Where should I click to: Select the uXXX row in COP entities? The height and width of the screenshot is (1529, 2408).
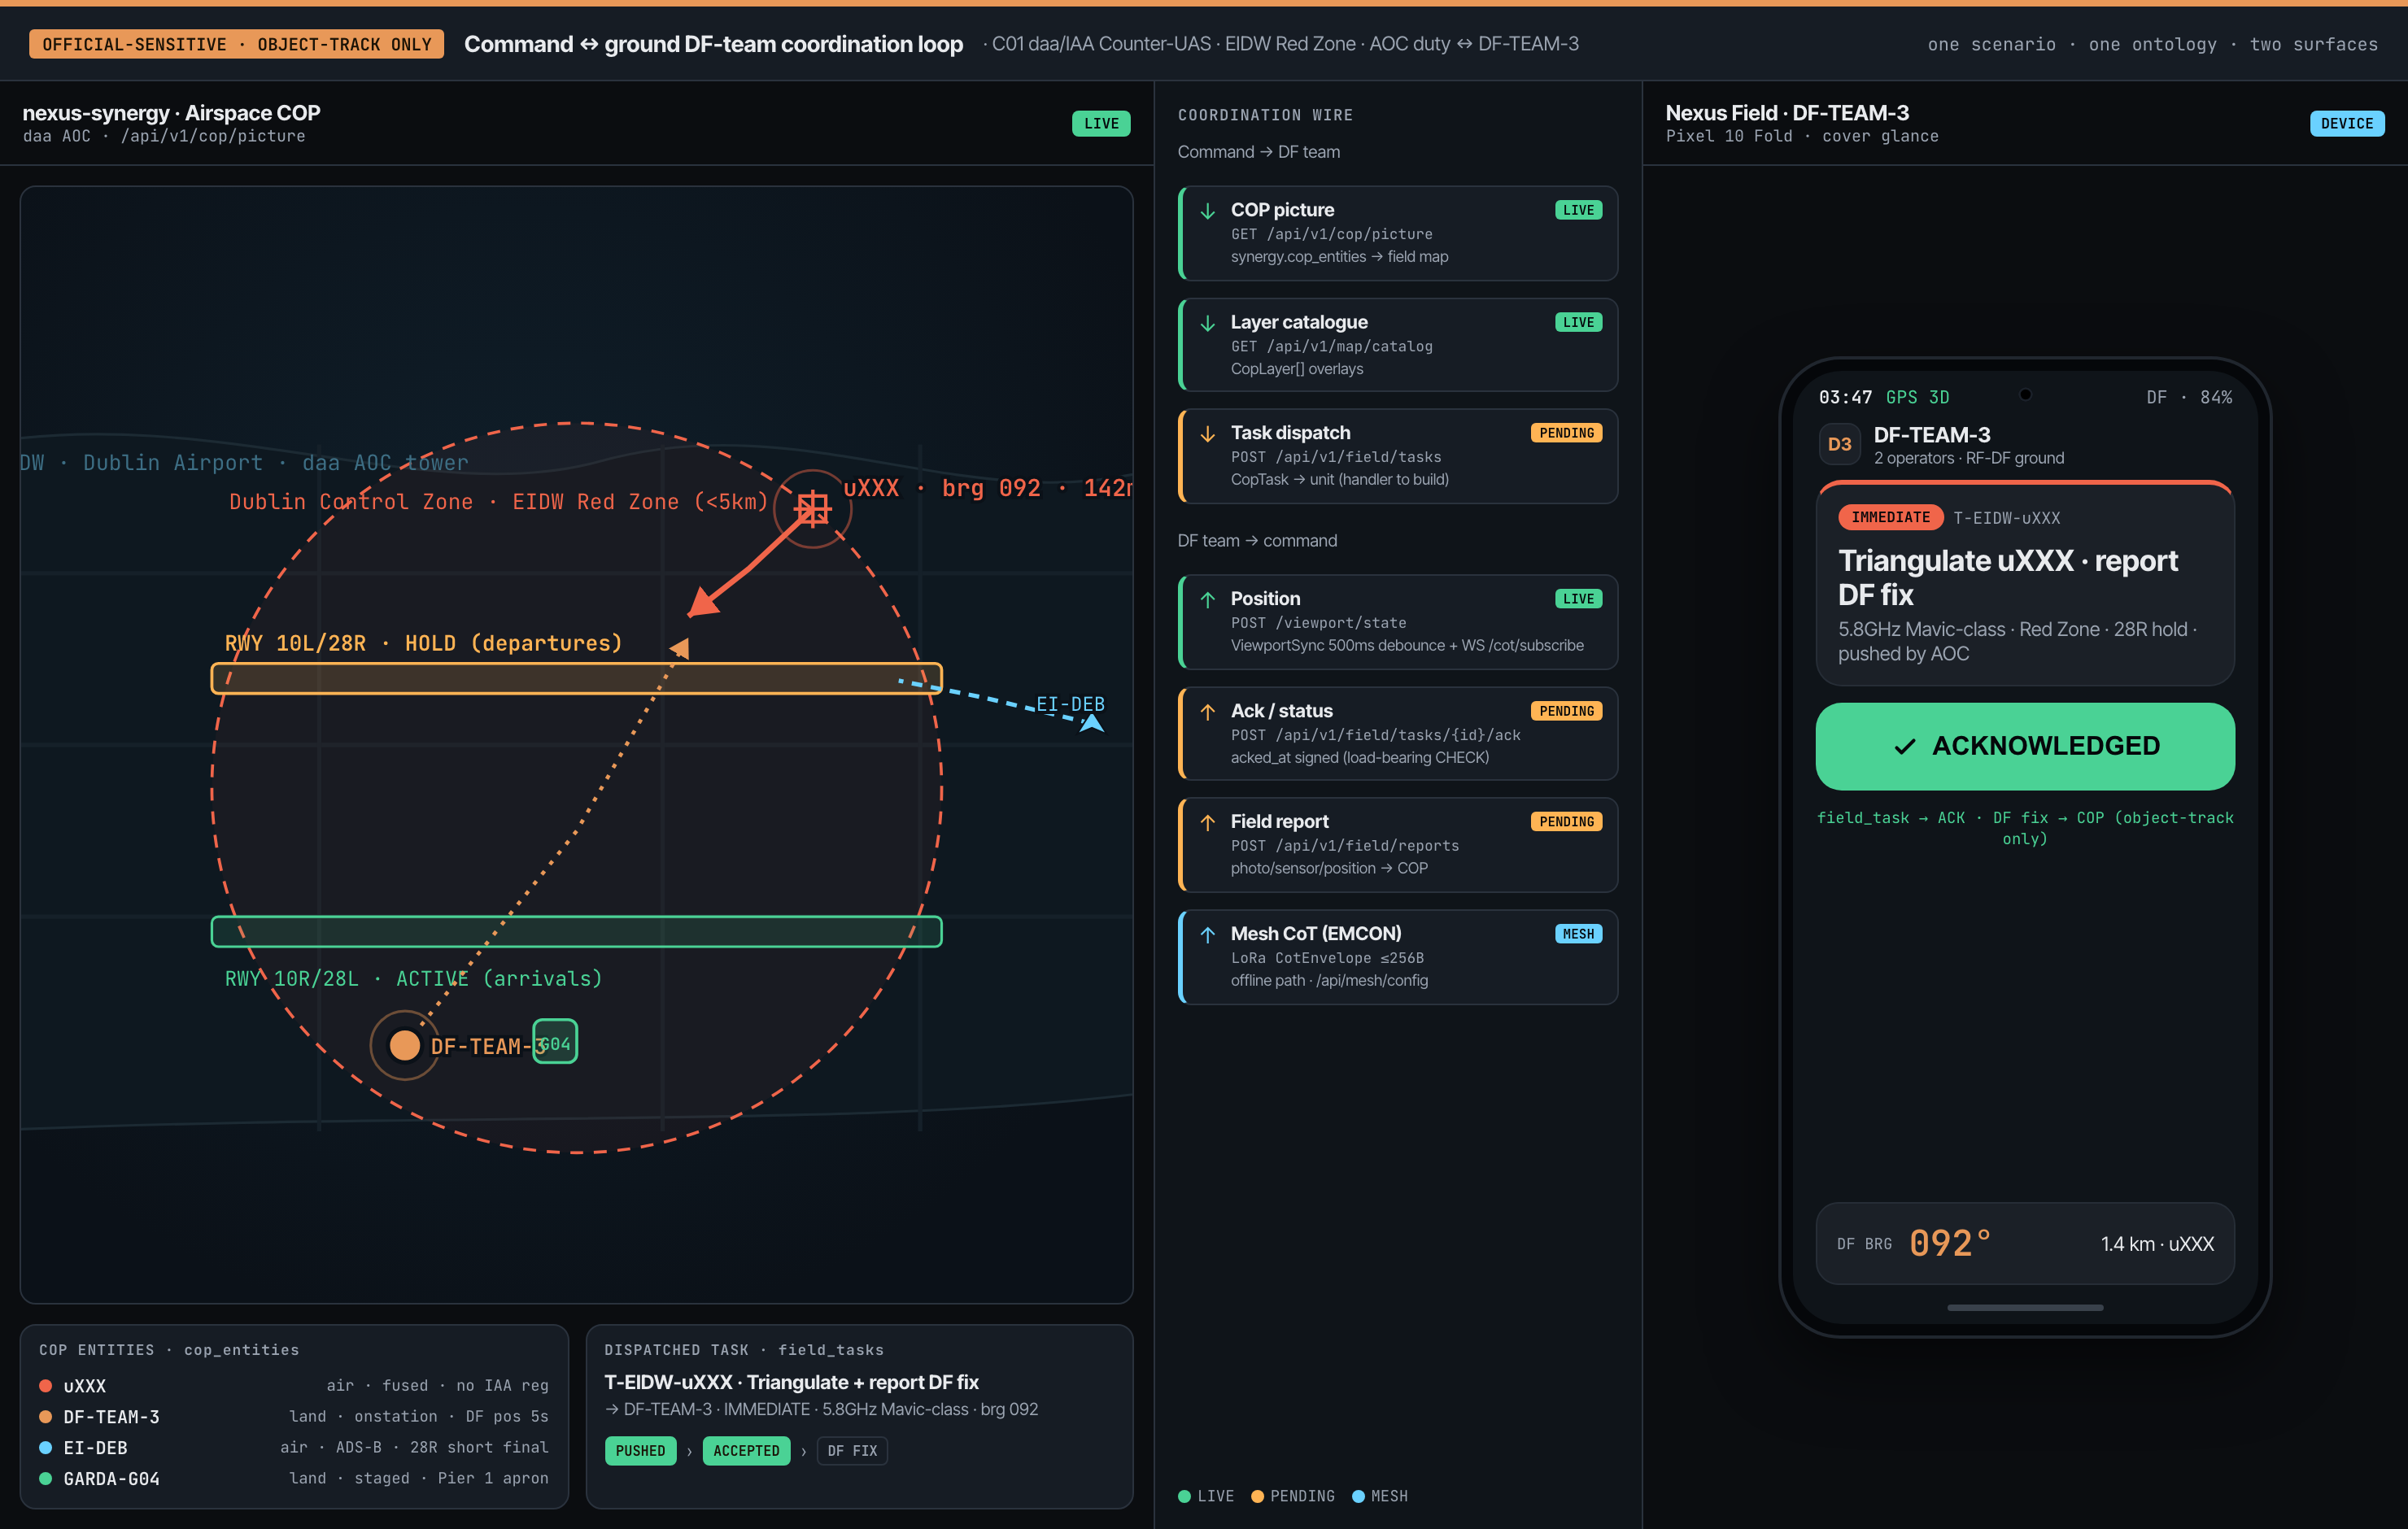(294, 1386)
